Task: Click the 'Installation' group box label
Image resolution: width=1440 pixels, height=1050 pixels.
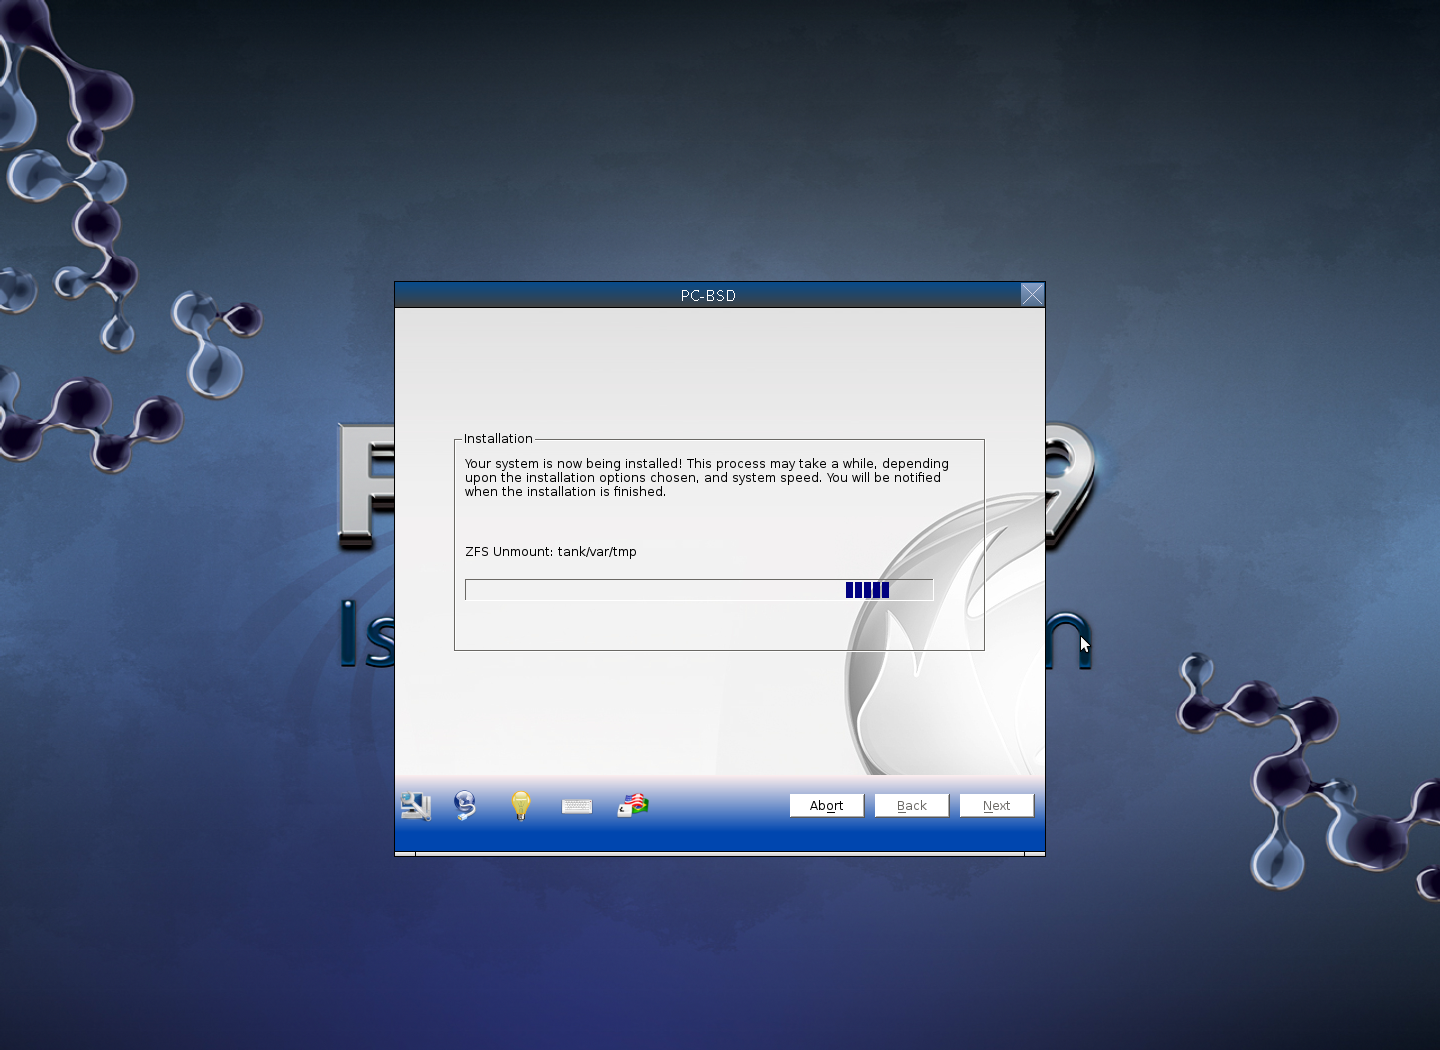Action: 498,439
